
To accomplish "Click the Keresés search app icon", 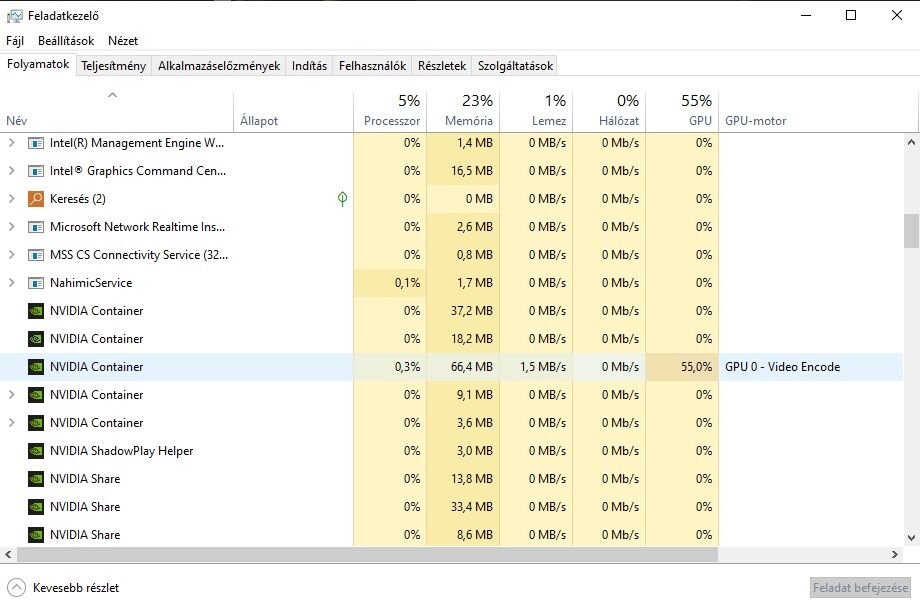I will (36, 199).
